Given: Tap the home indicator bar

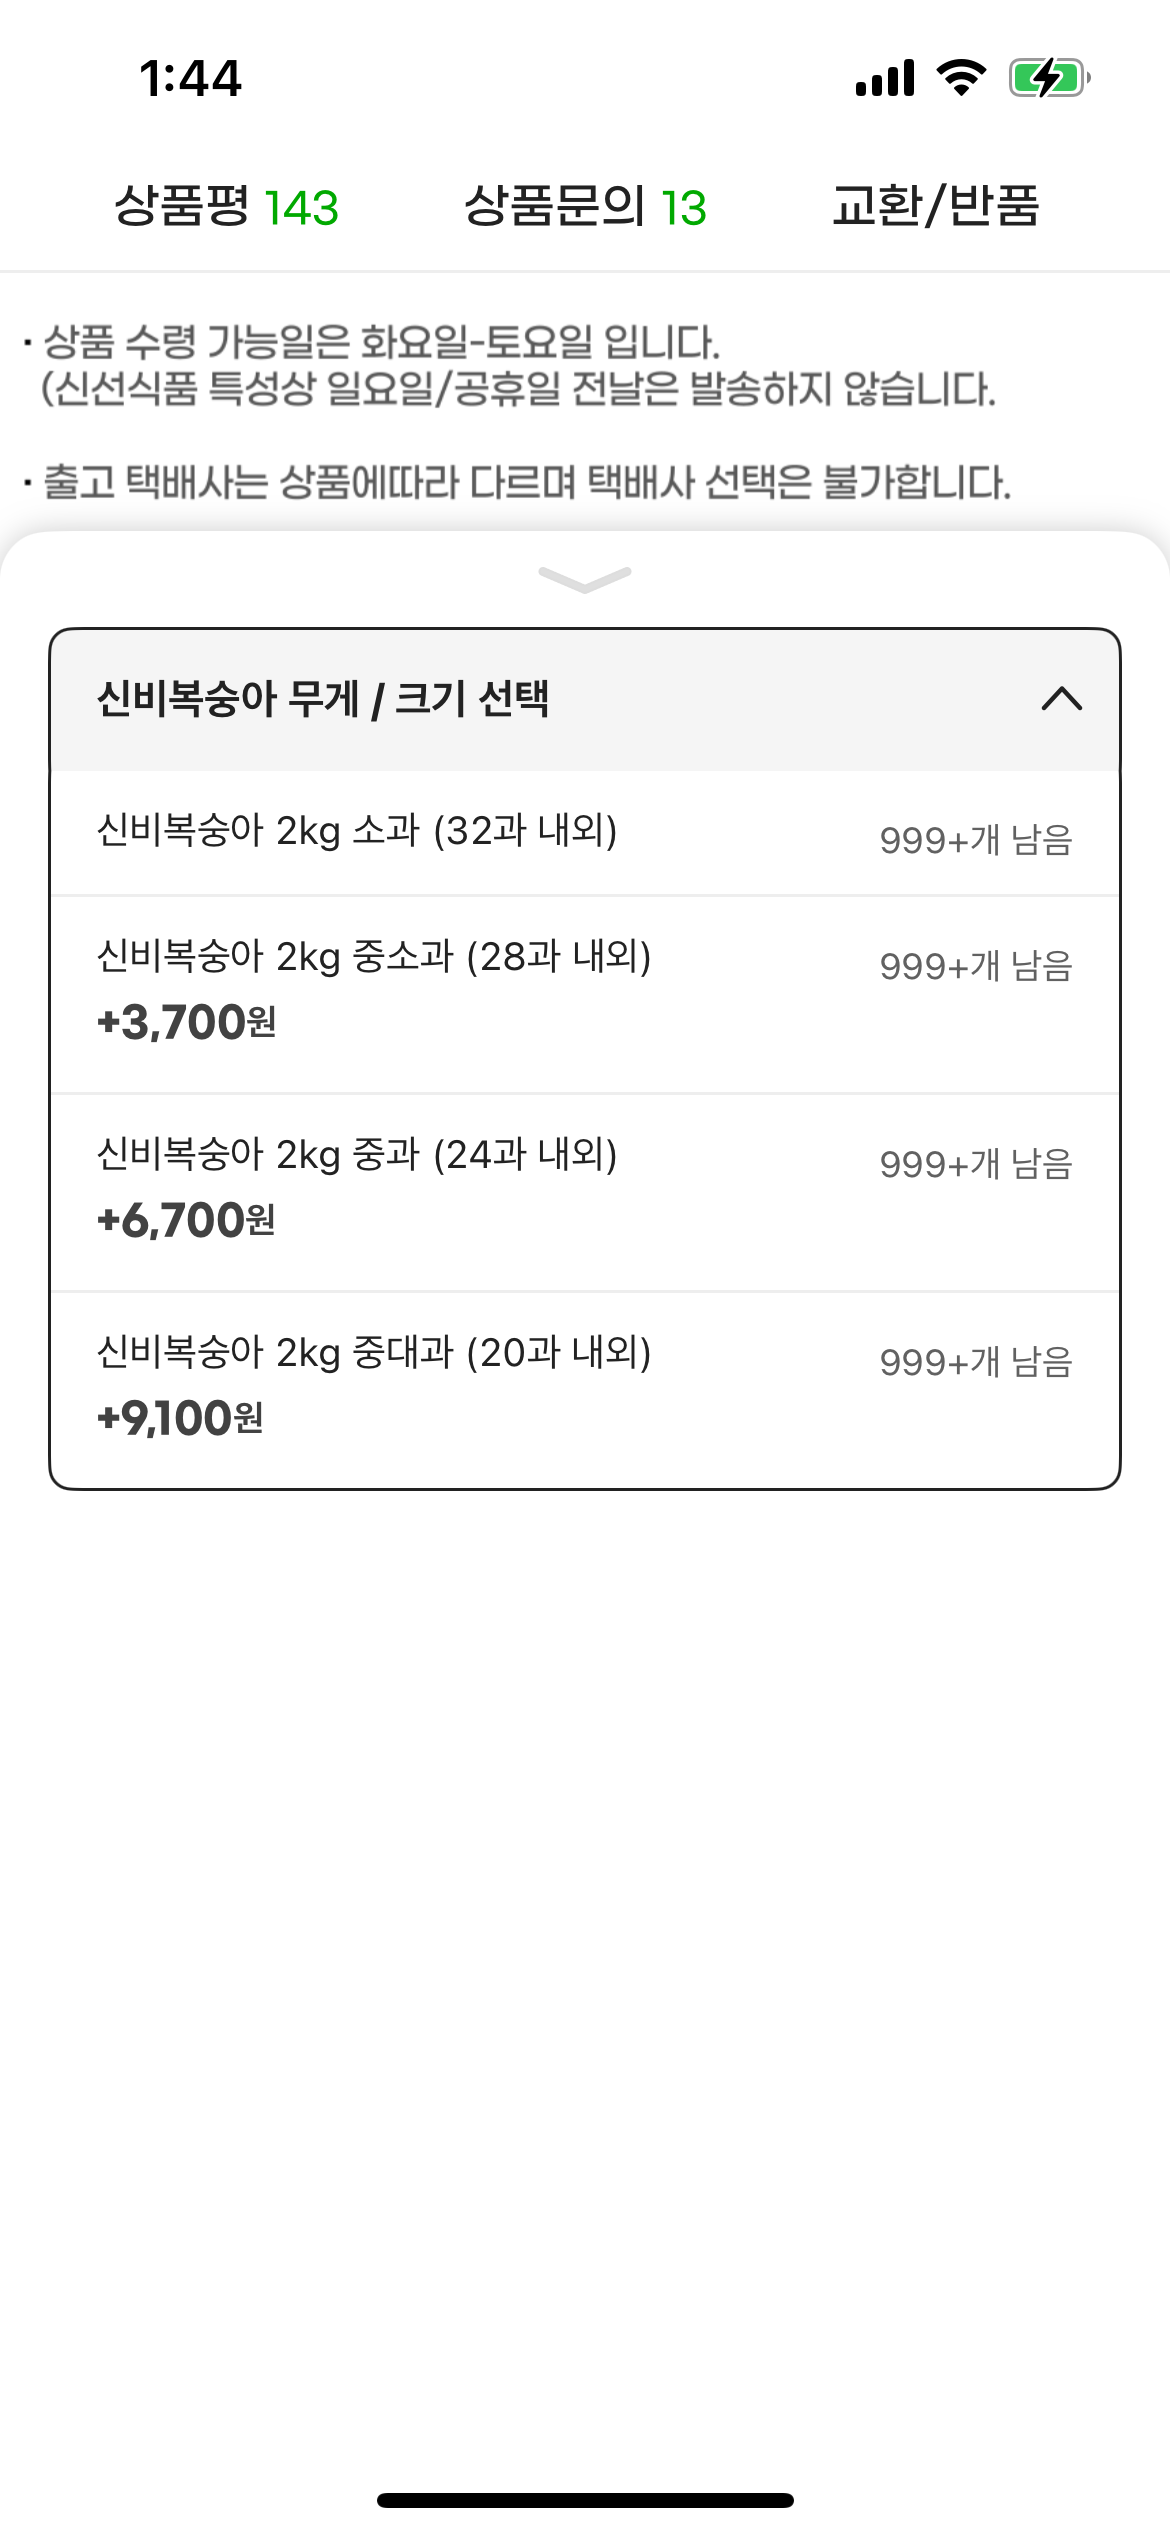Looking at the screenshot, I should click(x=585, y=2500).
